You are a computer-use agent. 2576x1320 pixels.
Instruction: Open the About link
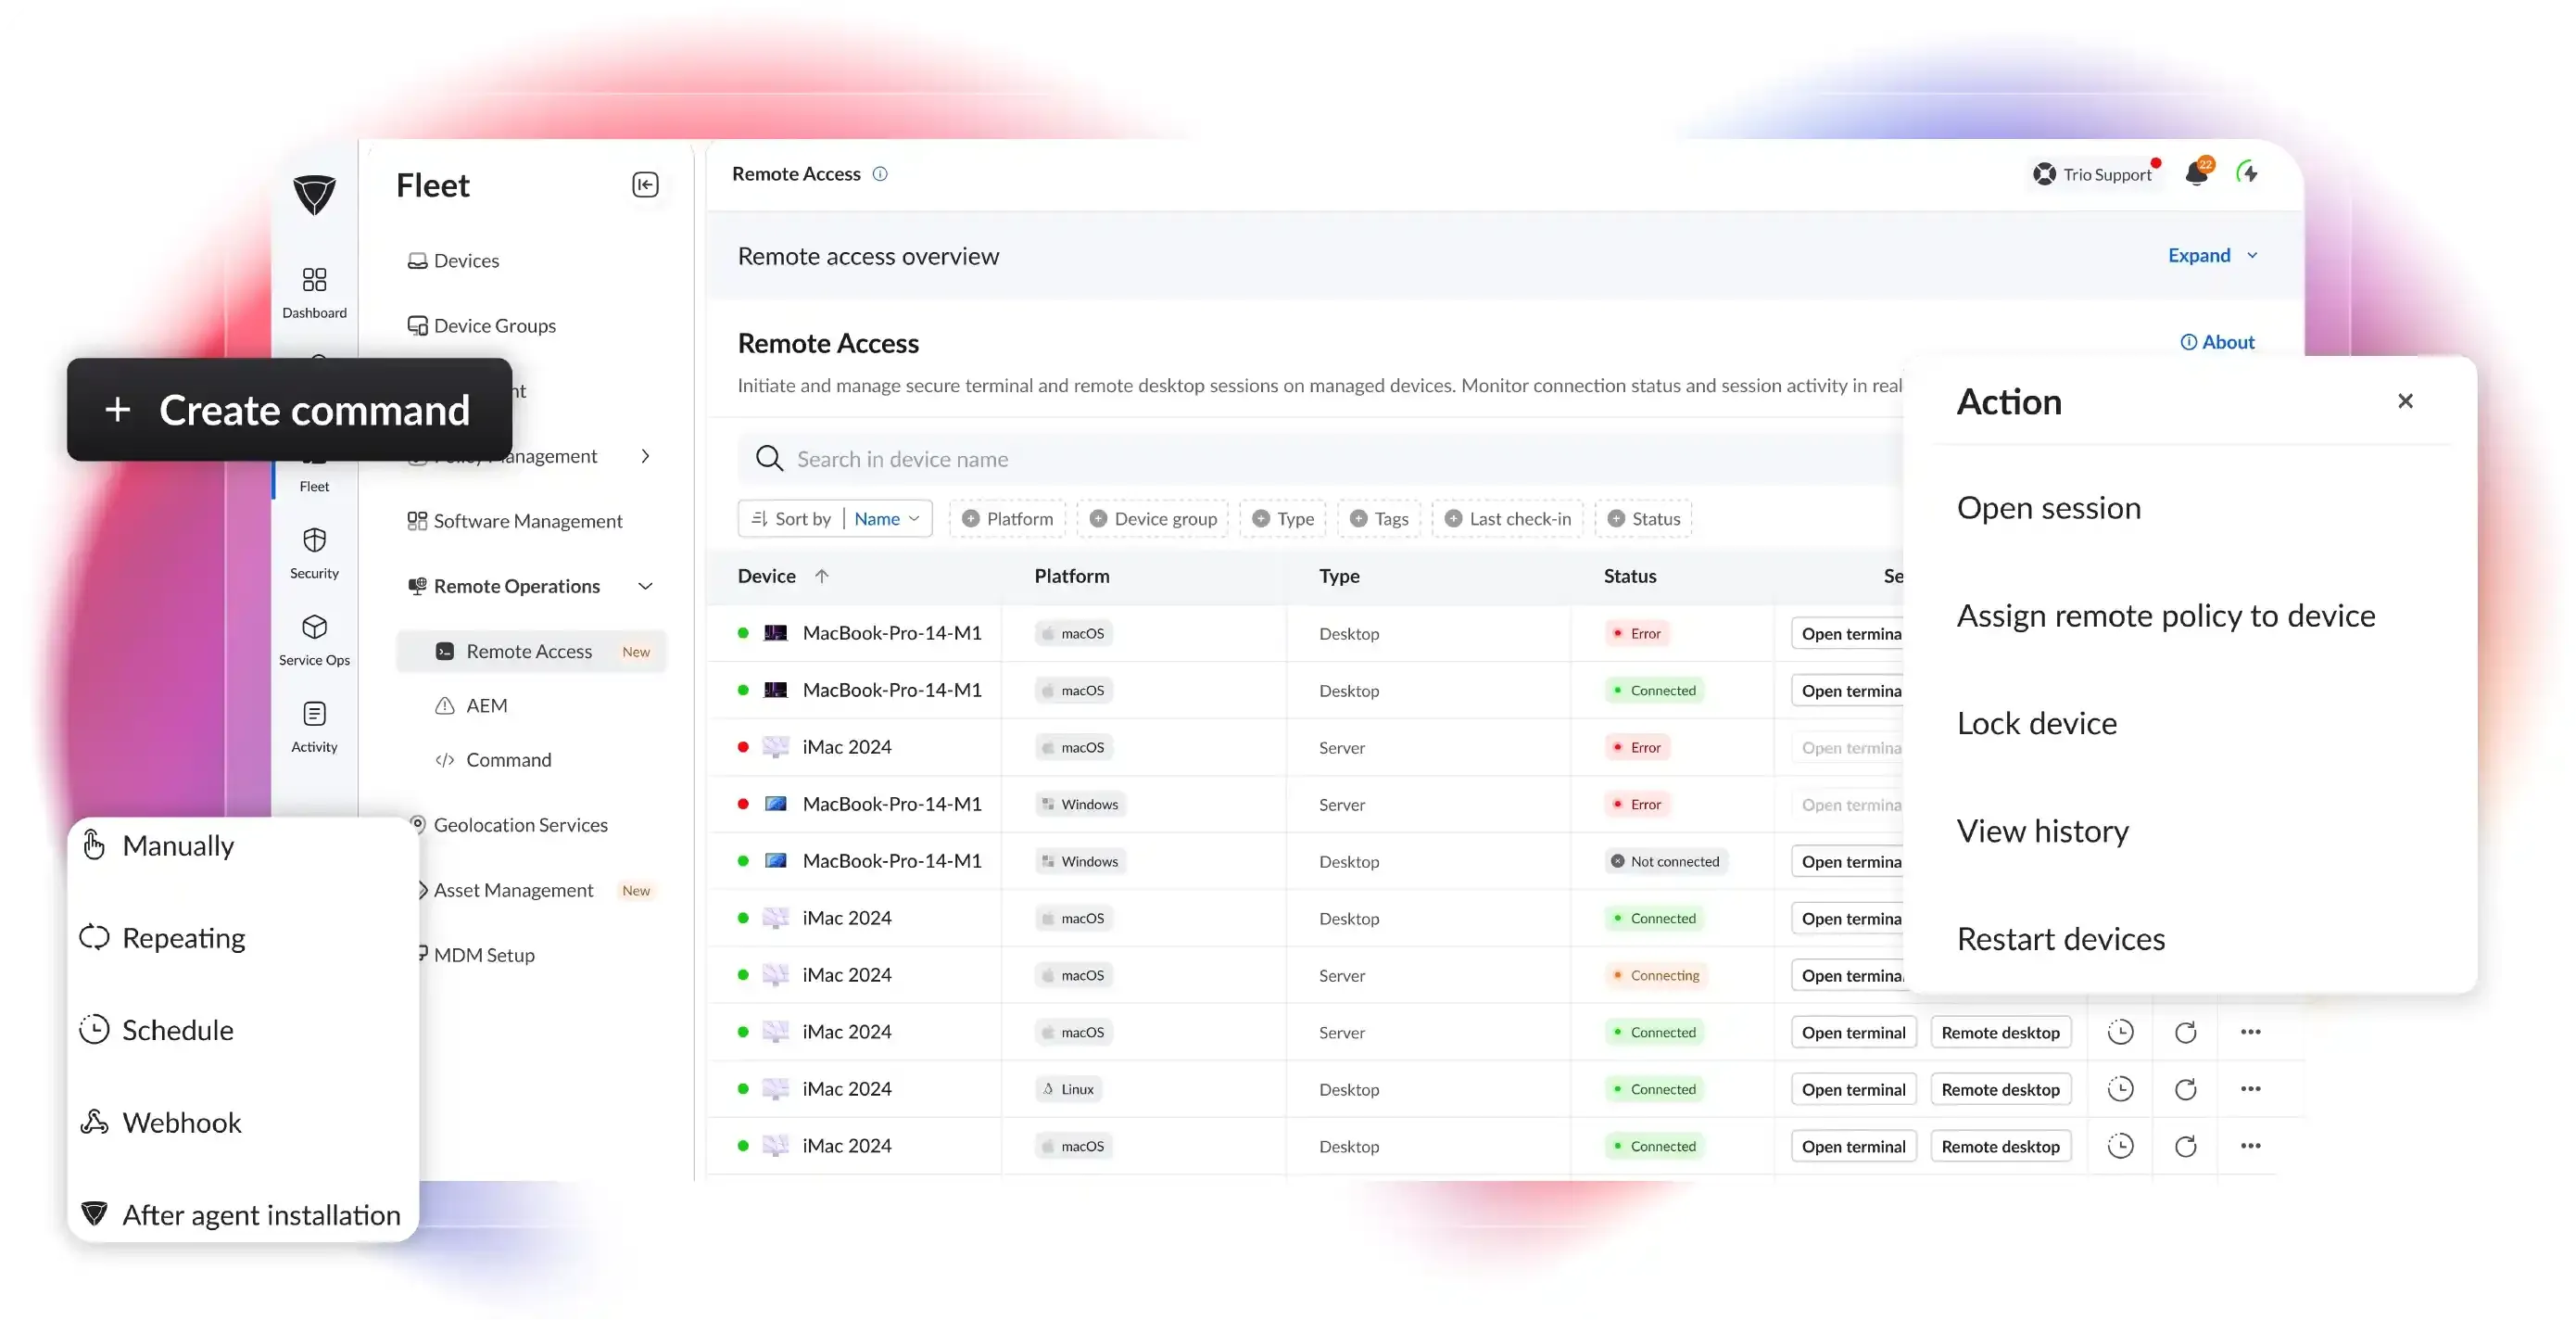pyautogui.click(x=2217, y=342)
